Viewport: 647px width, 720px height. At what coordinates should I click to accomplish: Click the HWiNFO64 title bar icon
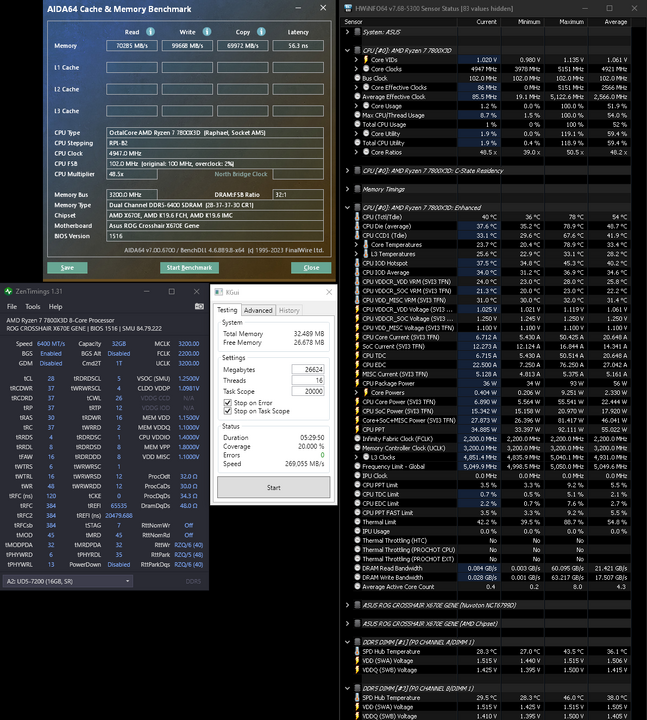coord(348,8)
